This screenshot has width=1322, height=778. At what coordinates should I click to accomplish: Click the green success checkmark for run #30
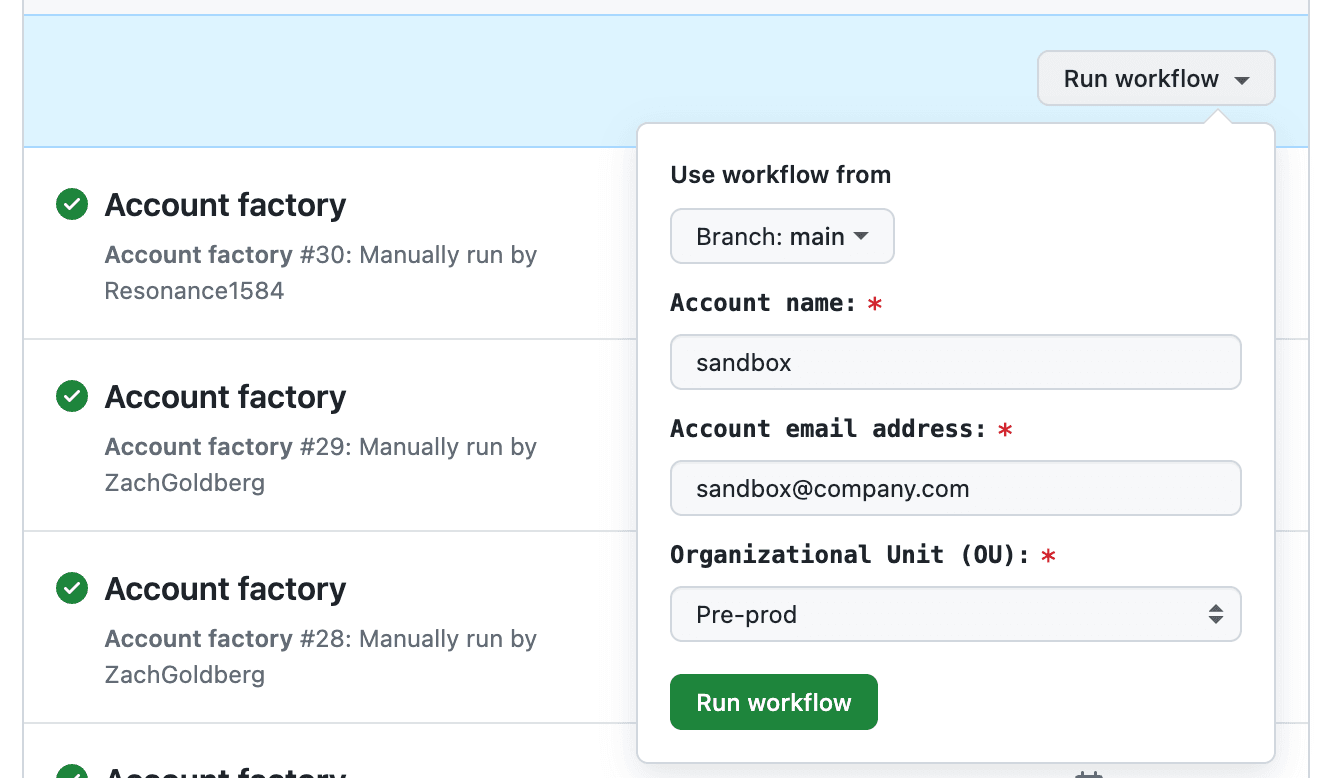click(72, 205)
